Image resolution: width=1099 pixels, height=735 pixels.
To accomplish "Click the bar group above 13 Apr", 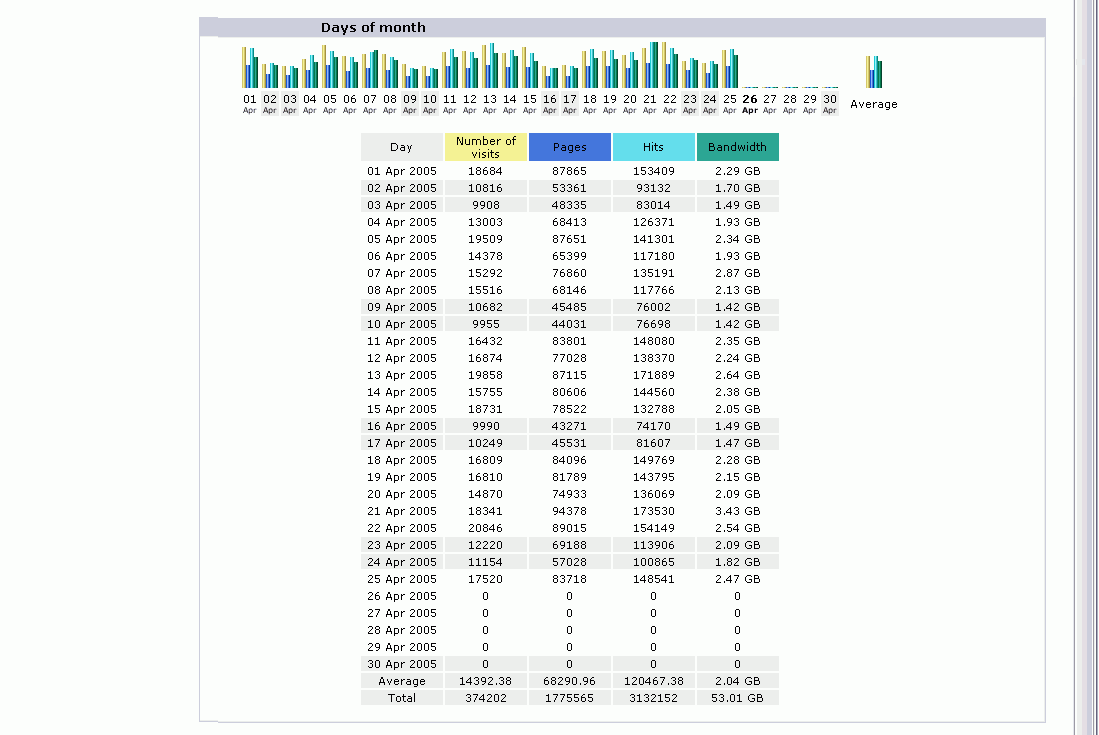I will (490, 67).
